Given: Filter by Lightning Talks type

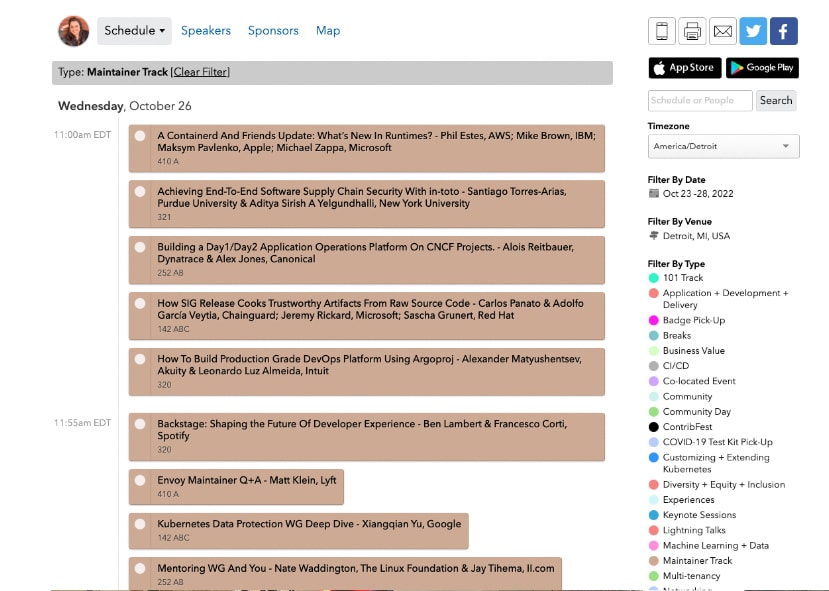Looking at the screenshot, I should (x=694, y=530).
